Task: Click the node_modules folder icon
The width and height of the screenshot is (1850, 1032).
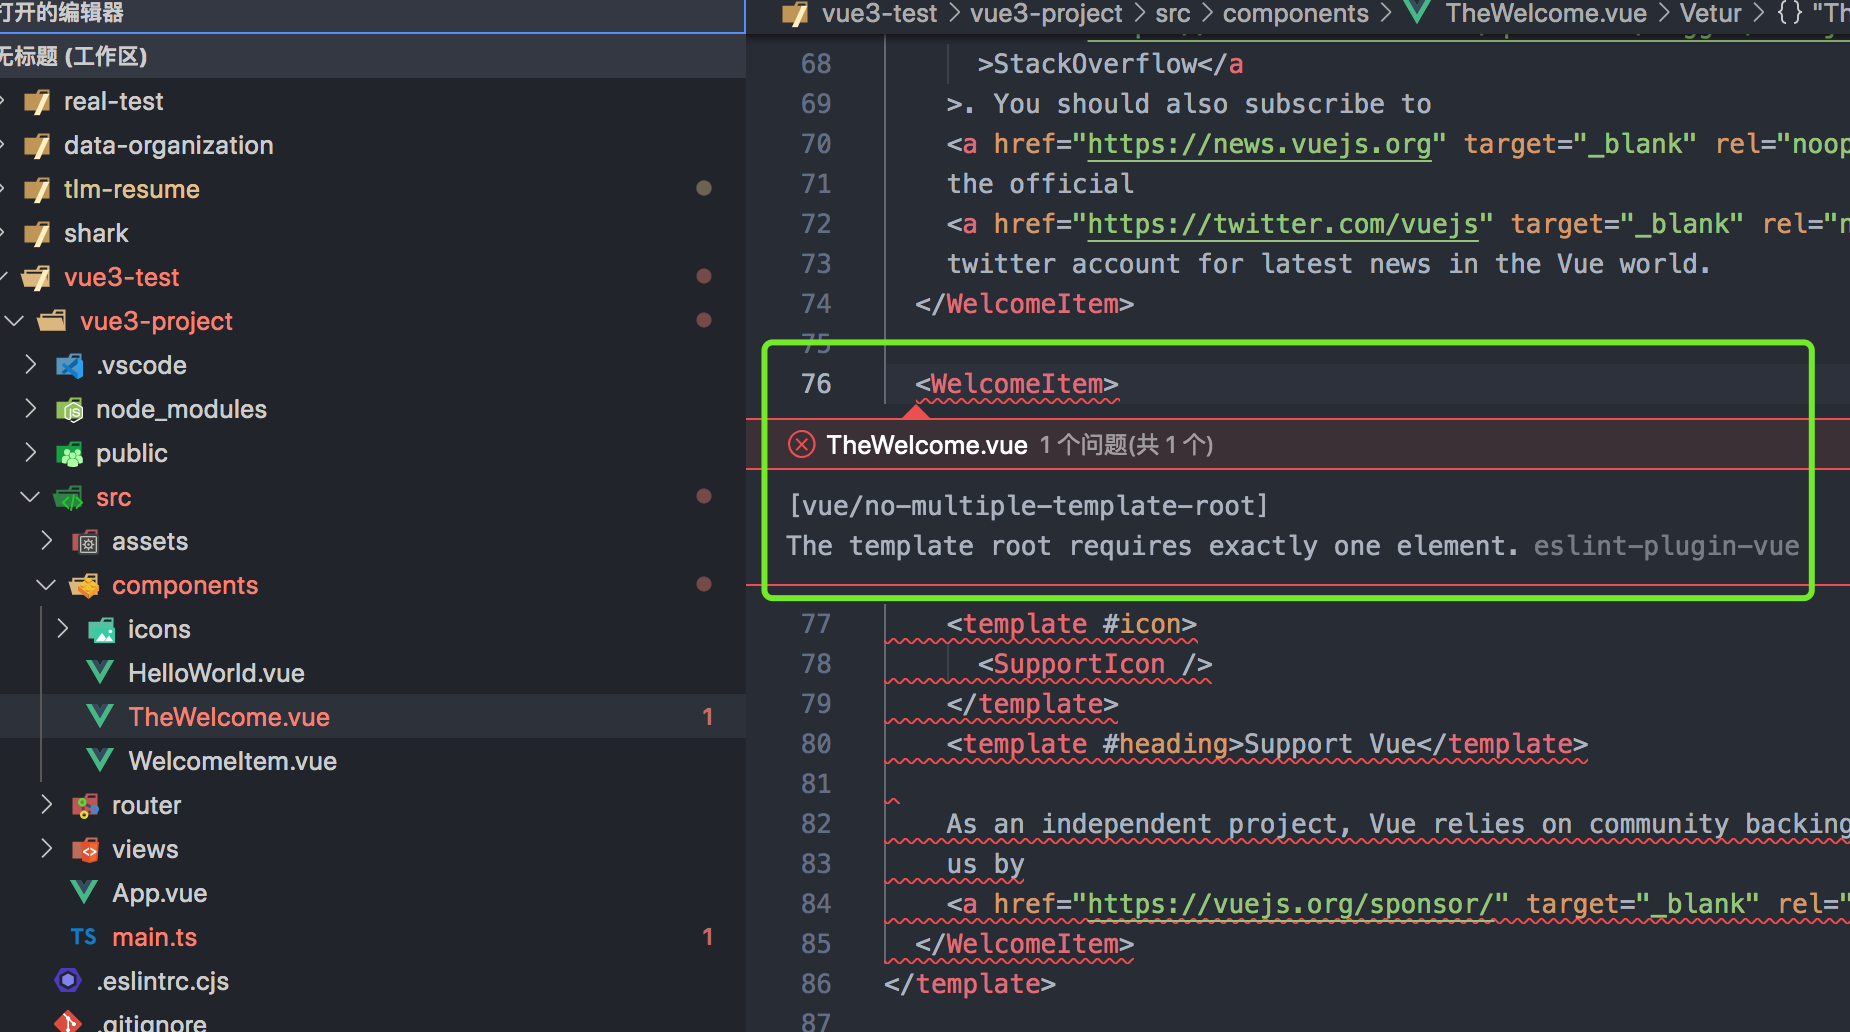Action: 69,410
